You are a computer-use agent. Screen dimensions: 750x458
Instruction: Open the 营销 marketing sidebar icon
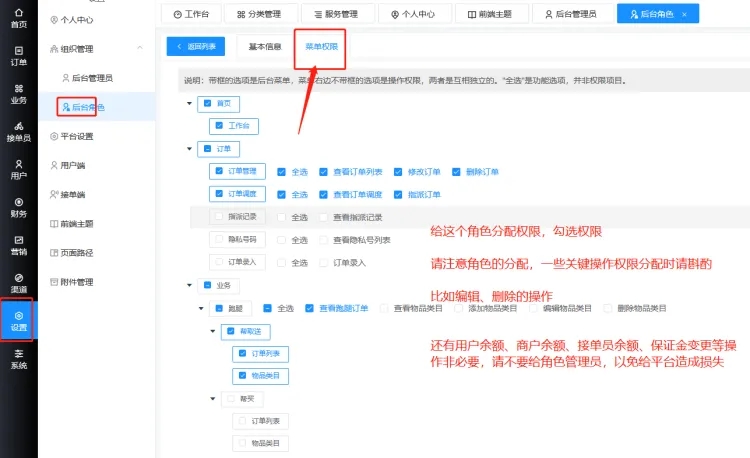[x=18, y=245]
